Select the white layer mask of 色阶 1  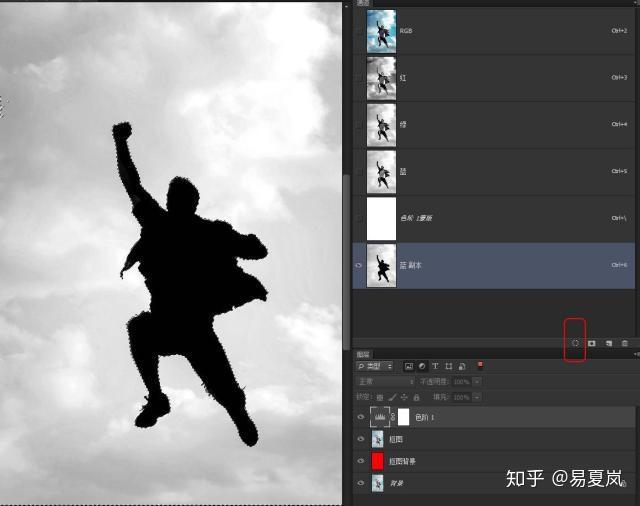point(403,417)
